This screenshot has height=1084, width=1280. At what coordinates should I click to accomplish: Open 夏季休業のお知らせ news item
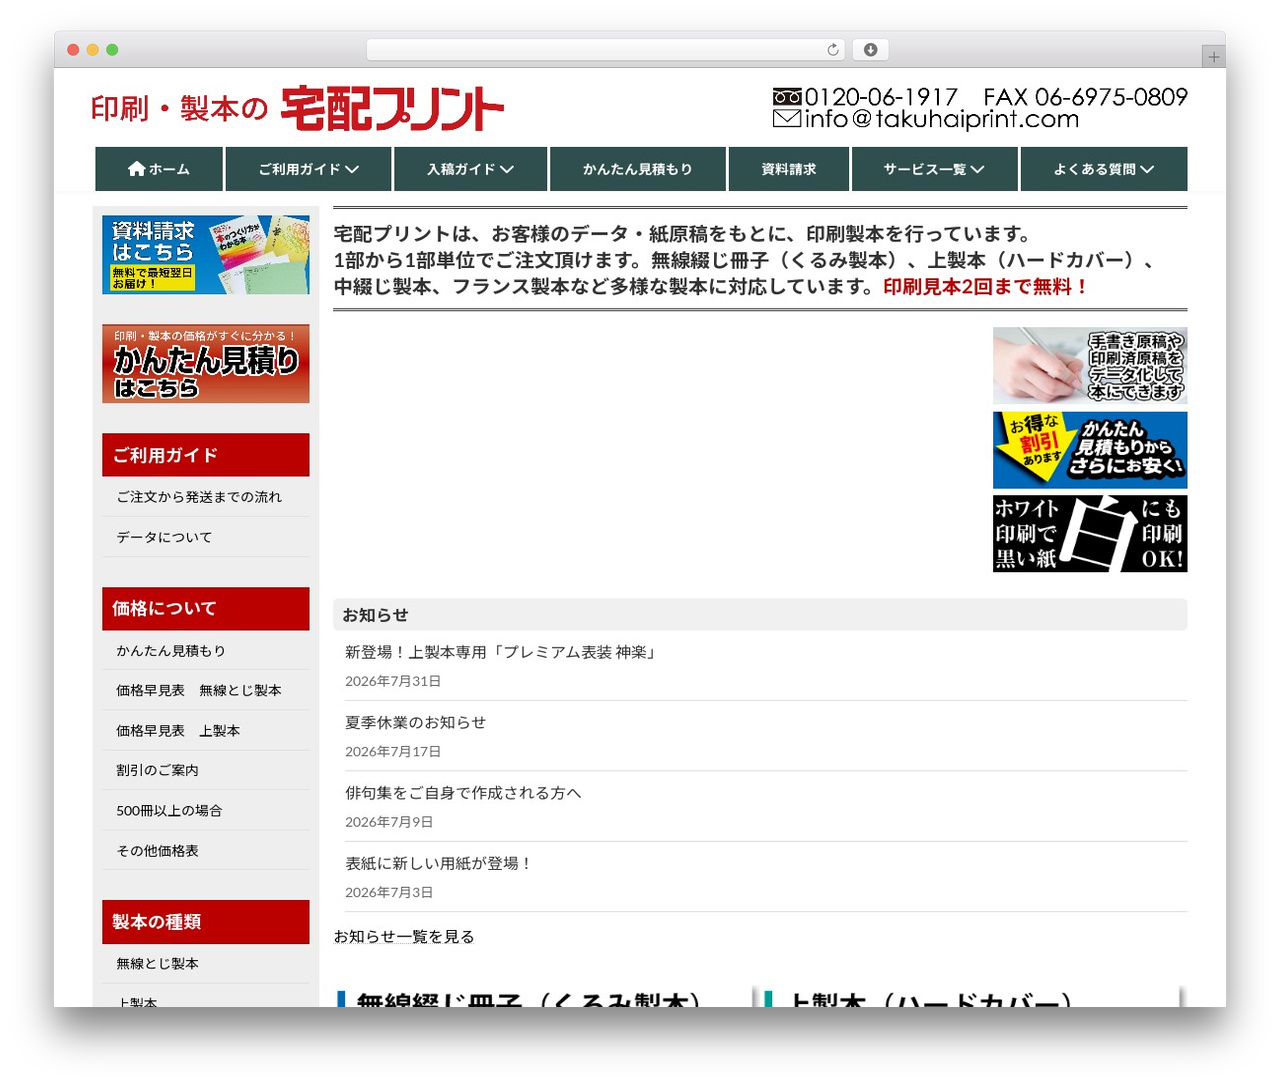coord(415,722)
